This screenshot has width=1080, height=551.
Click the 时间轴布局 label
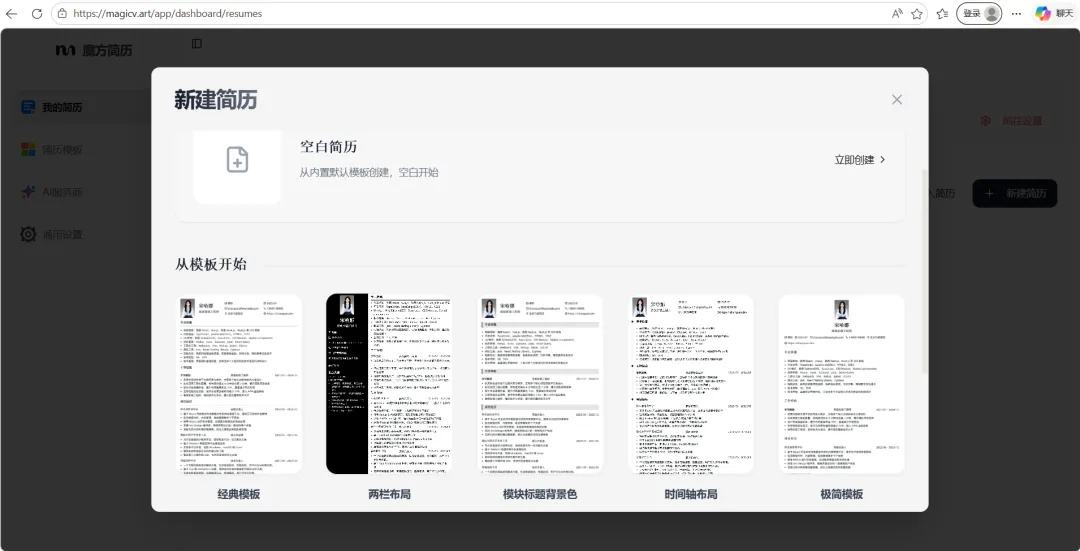[x=691, y=494]
